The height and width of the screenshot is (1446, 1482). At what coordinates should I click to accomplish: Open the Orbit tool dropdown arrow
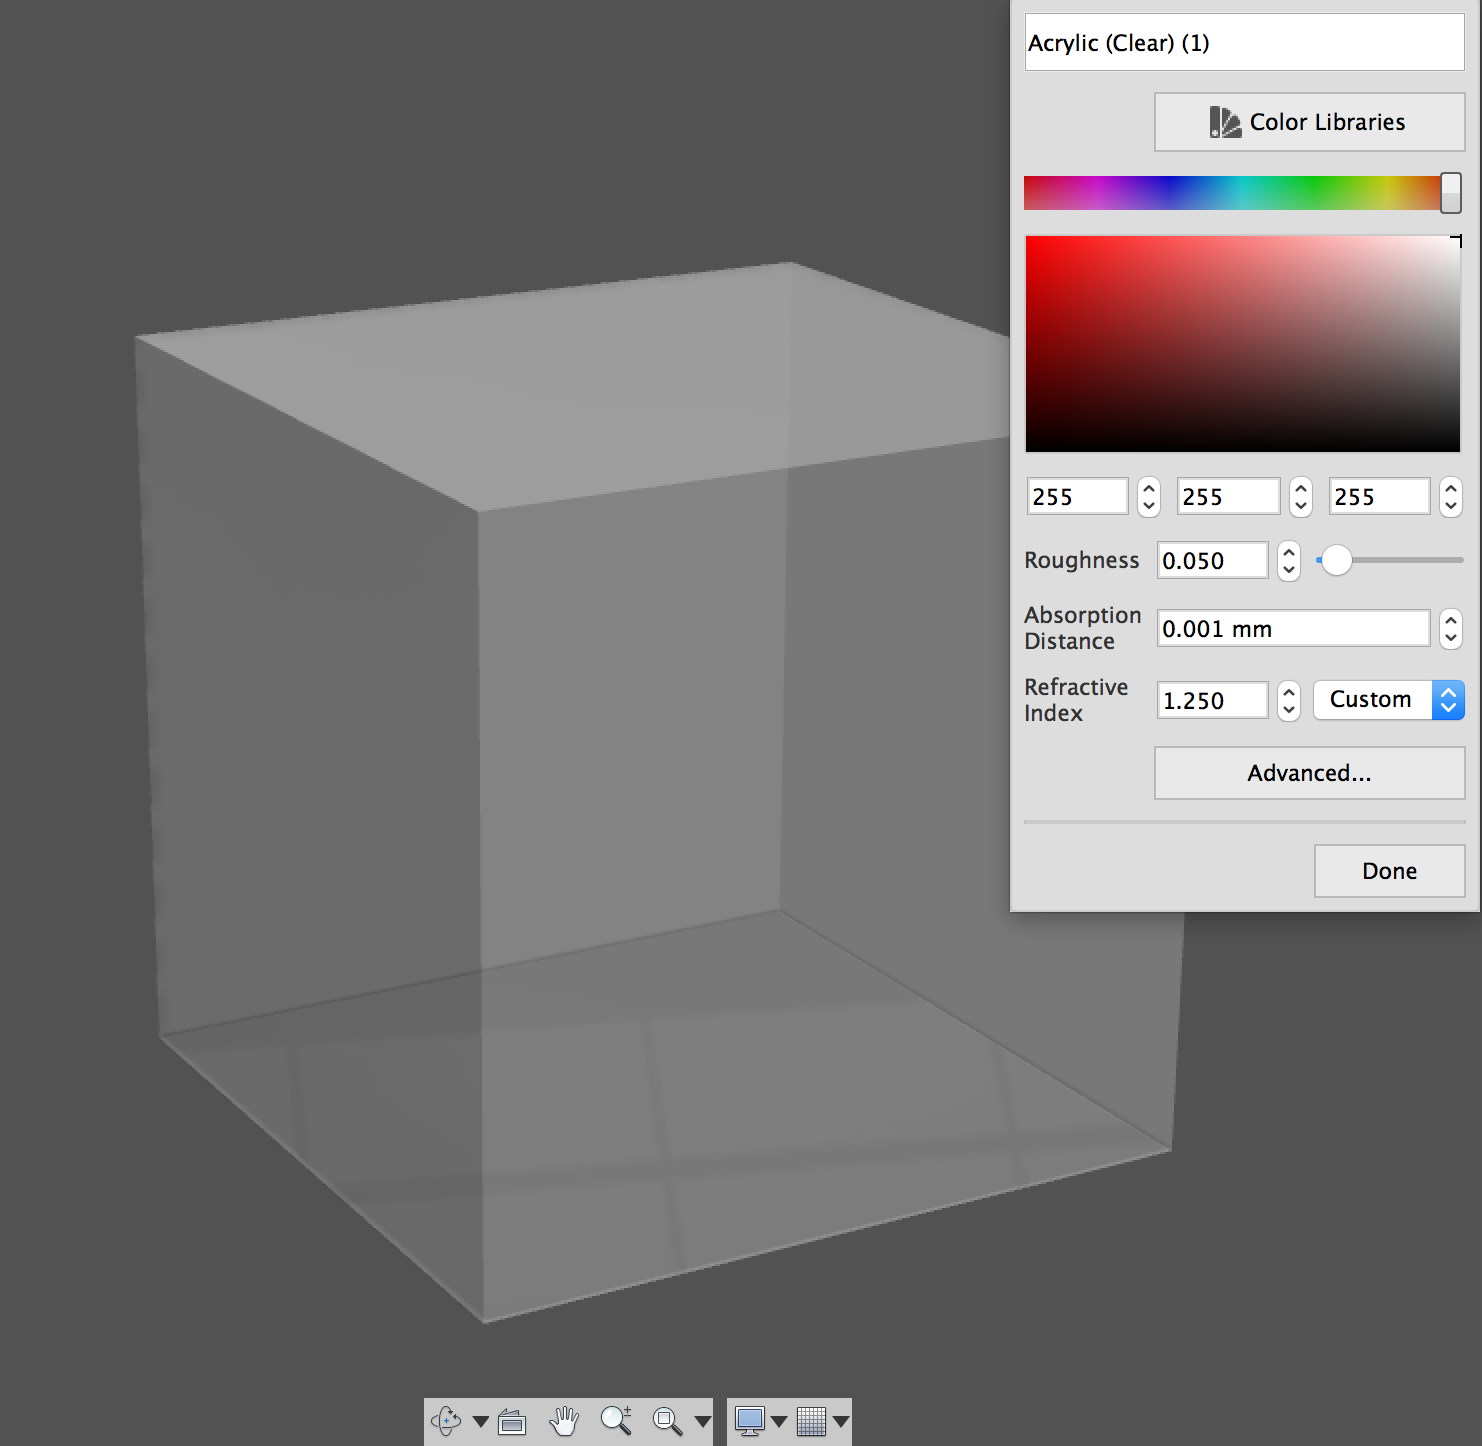tap(480, 1421)
